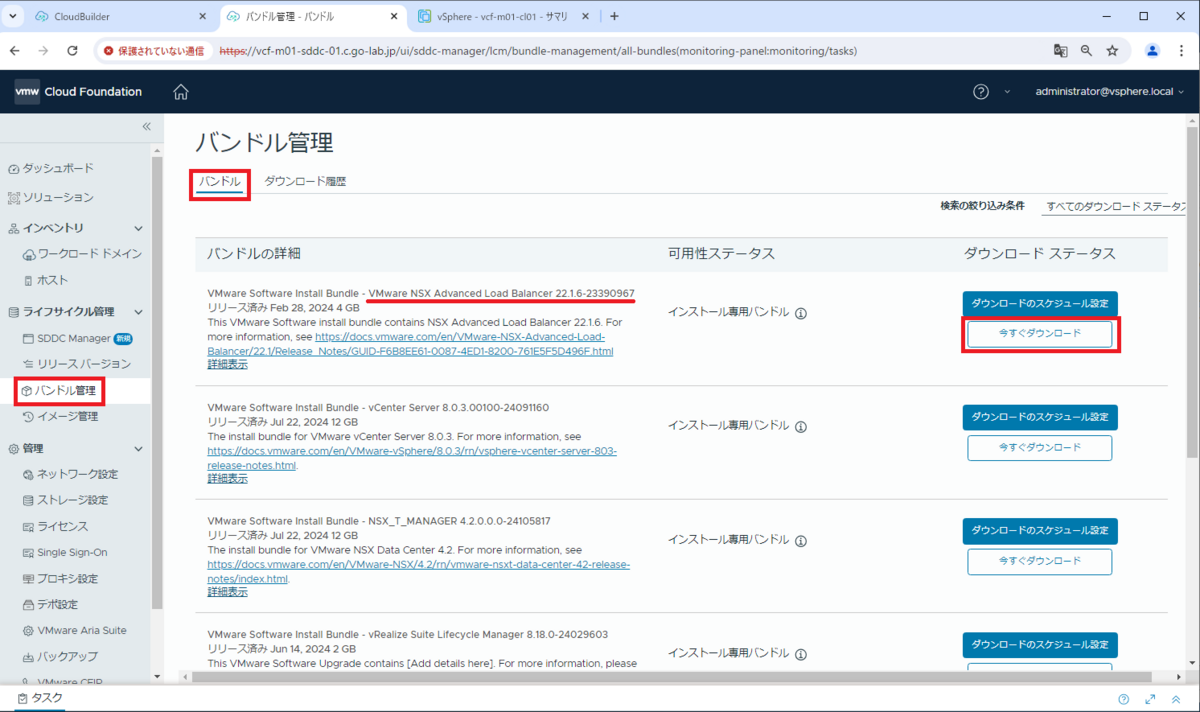Screen dimensions: 1200x712
Task: Select バンドル管理 in the sidebar
Action: 59,390
